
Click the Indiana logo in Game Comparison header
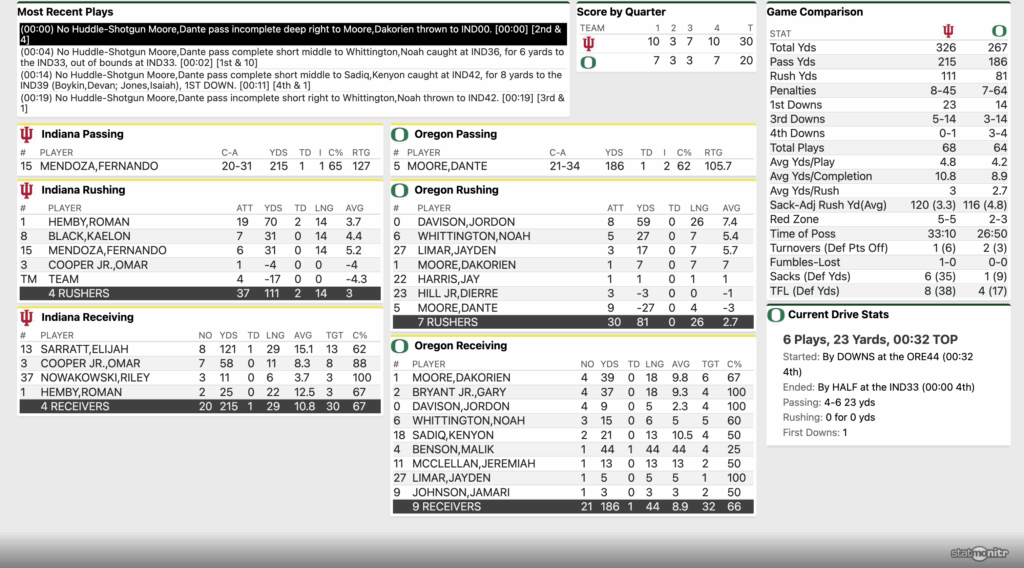pyautogui.click(x=947, y=31)
